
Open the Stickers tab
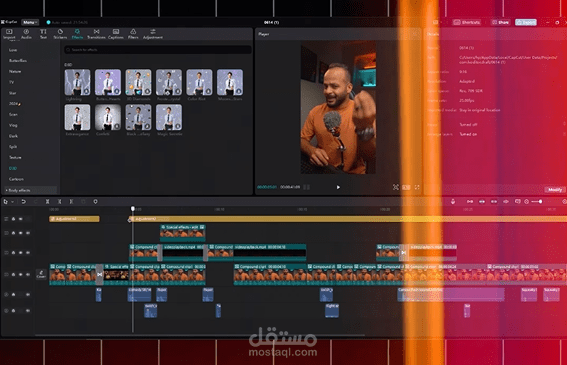click(60, 34)
